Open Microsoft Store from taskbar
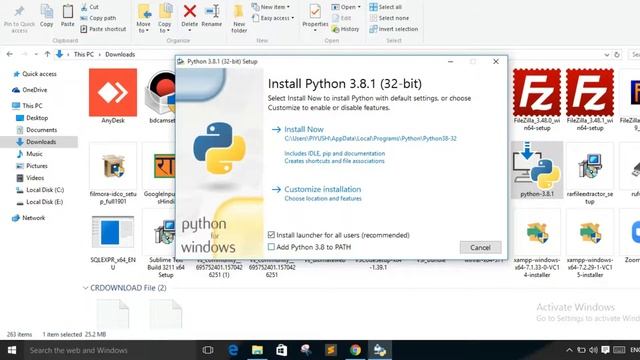 [282, 350]
